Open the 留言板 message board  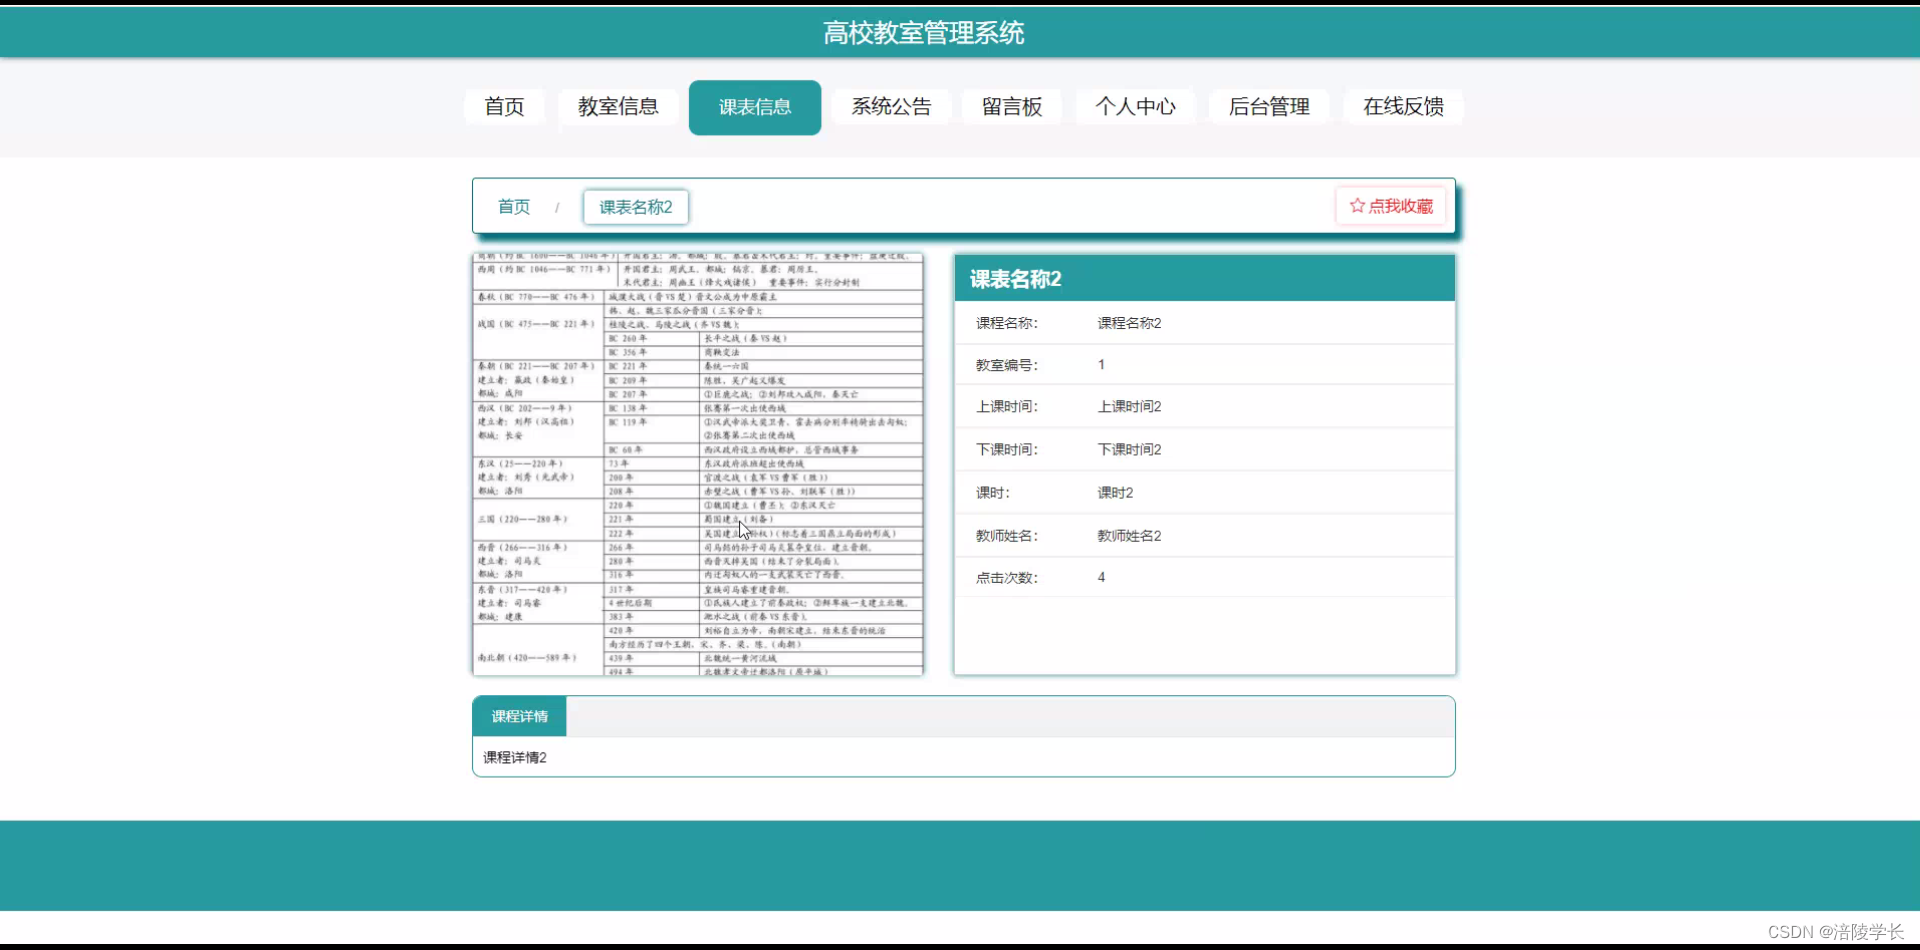[1010, 107]
